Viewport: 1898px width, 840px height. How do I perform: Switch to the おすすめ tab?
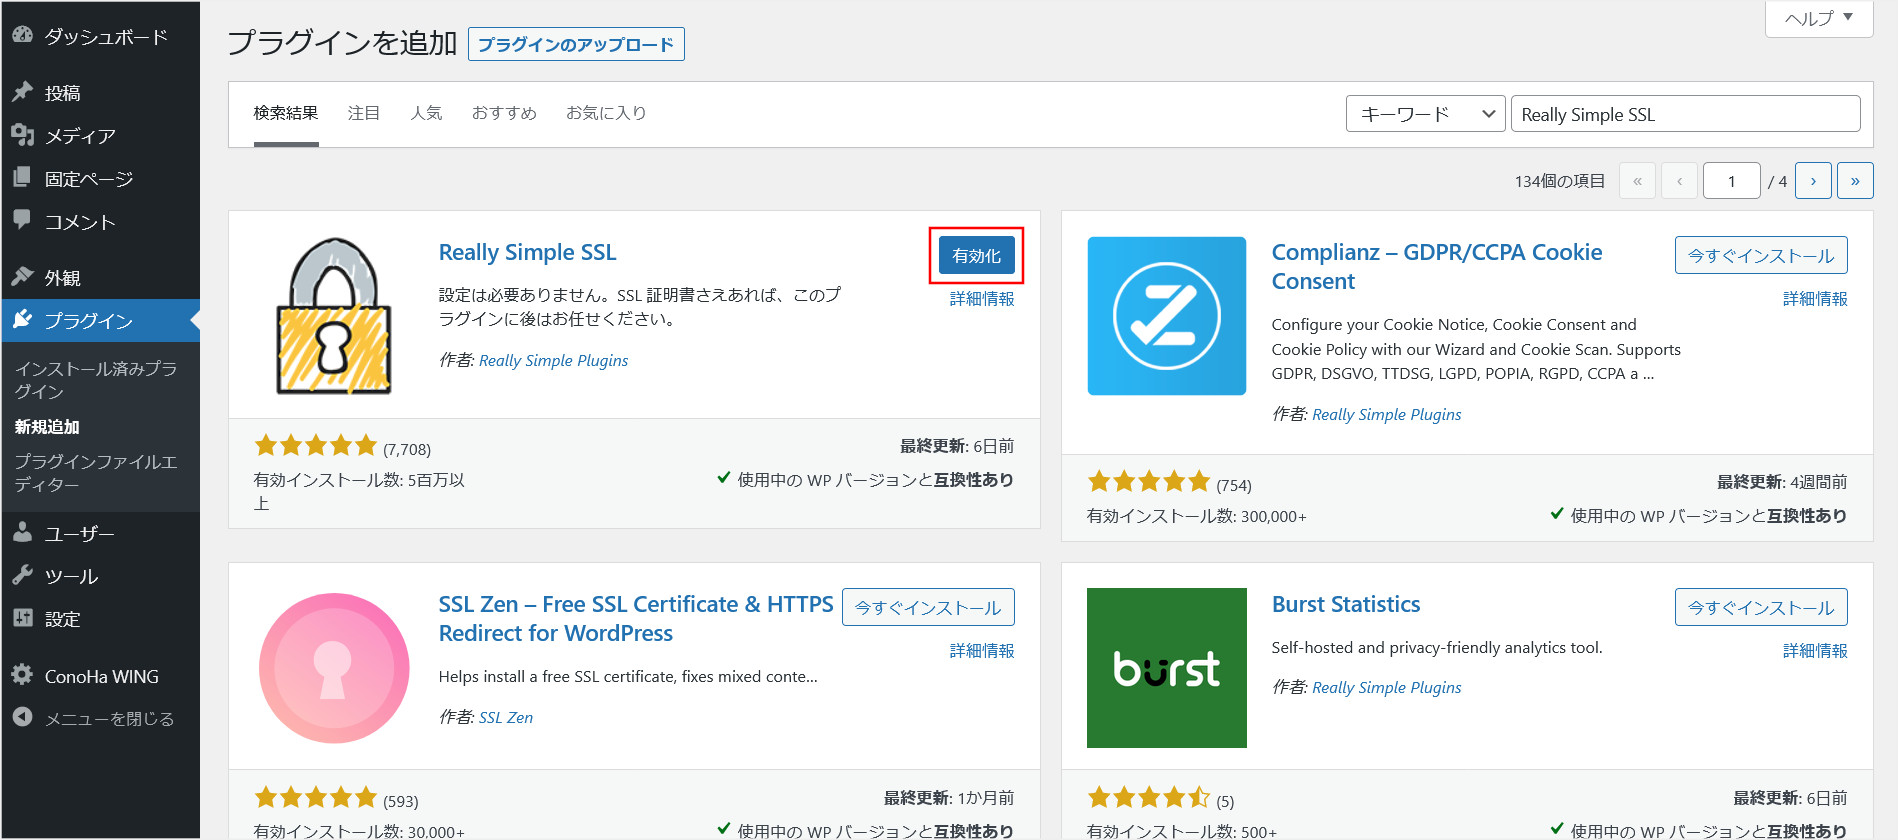(x=504, y=113)
